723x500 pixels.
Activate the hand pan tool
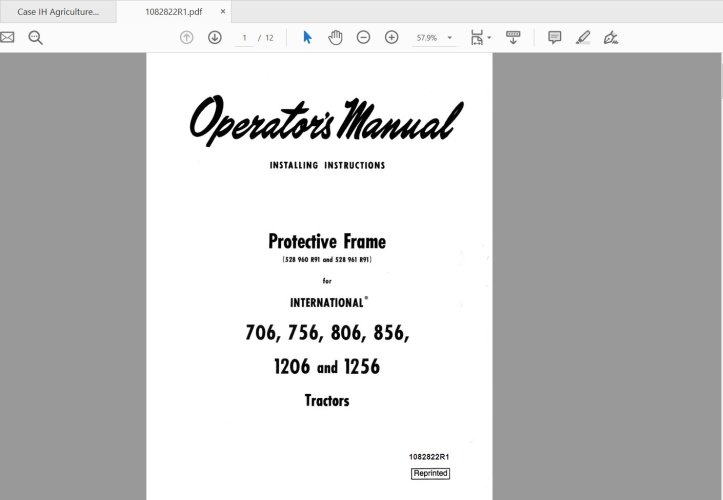pyautogui.click(x=335, y=37)
